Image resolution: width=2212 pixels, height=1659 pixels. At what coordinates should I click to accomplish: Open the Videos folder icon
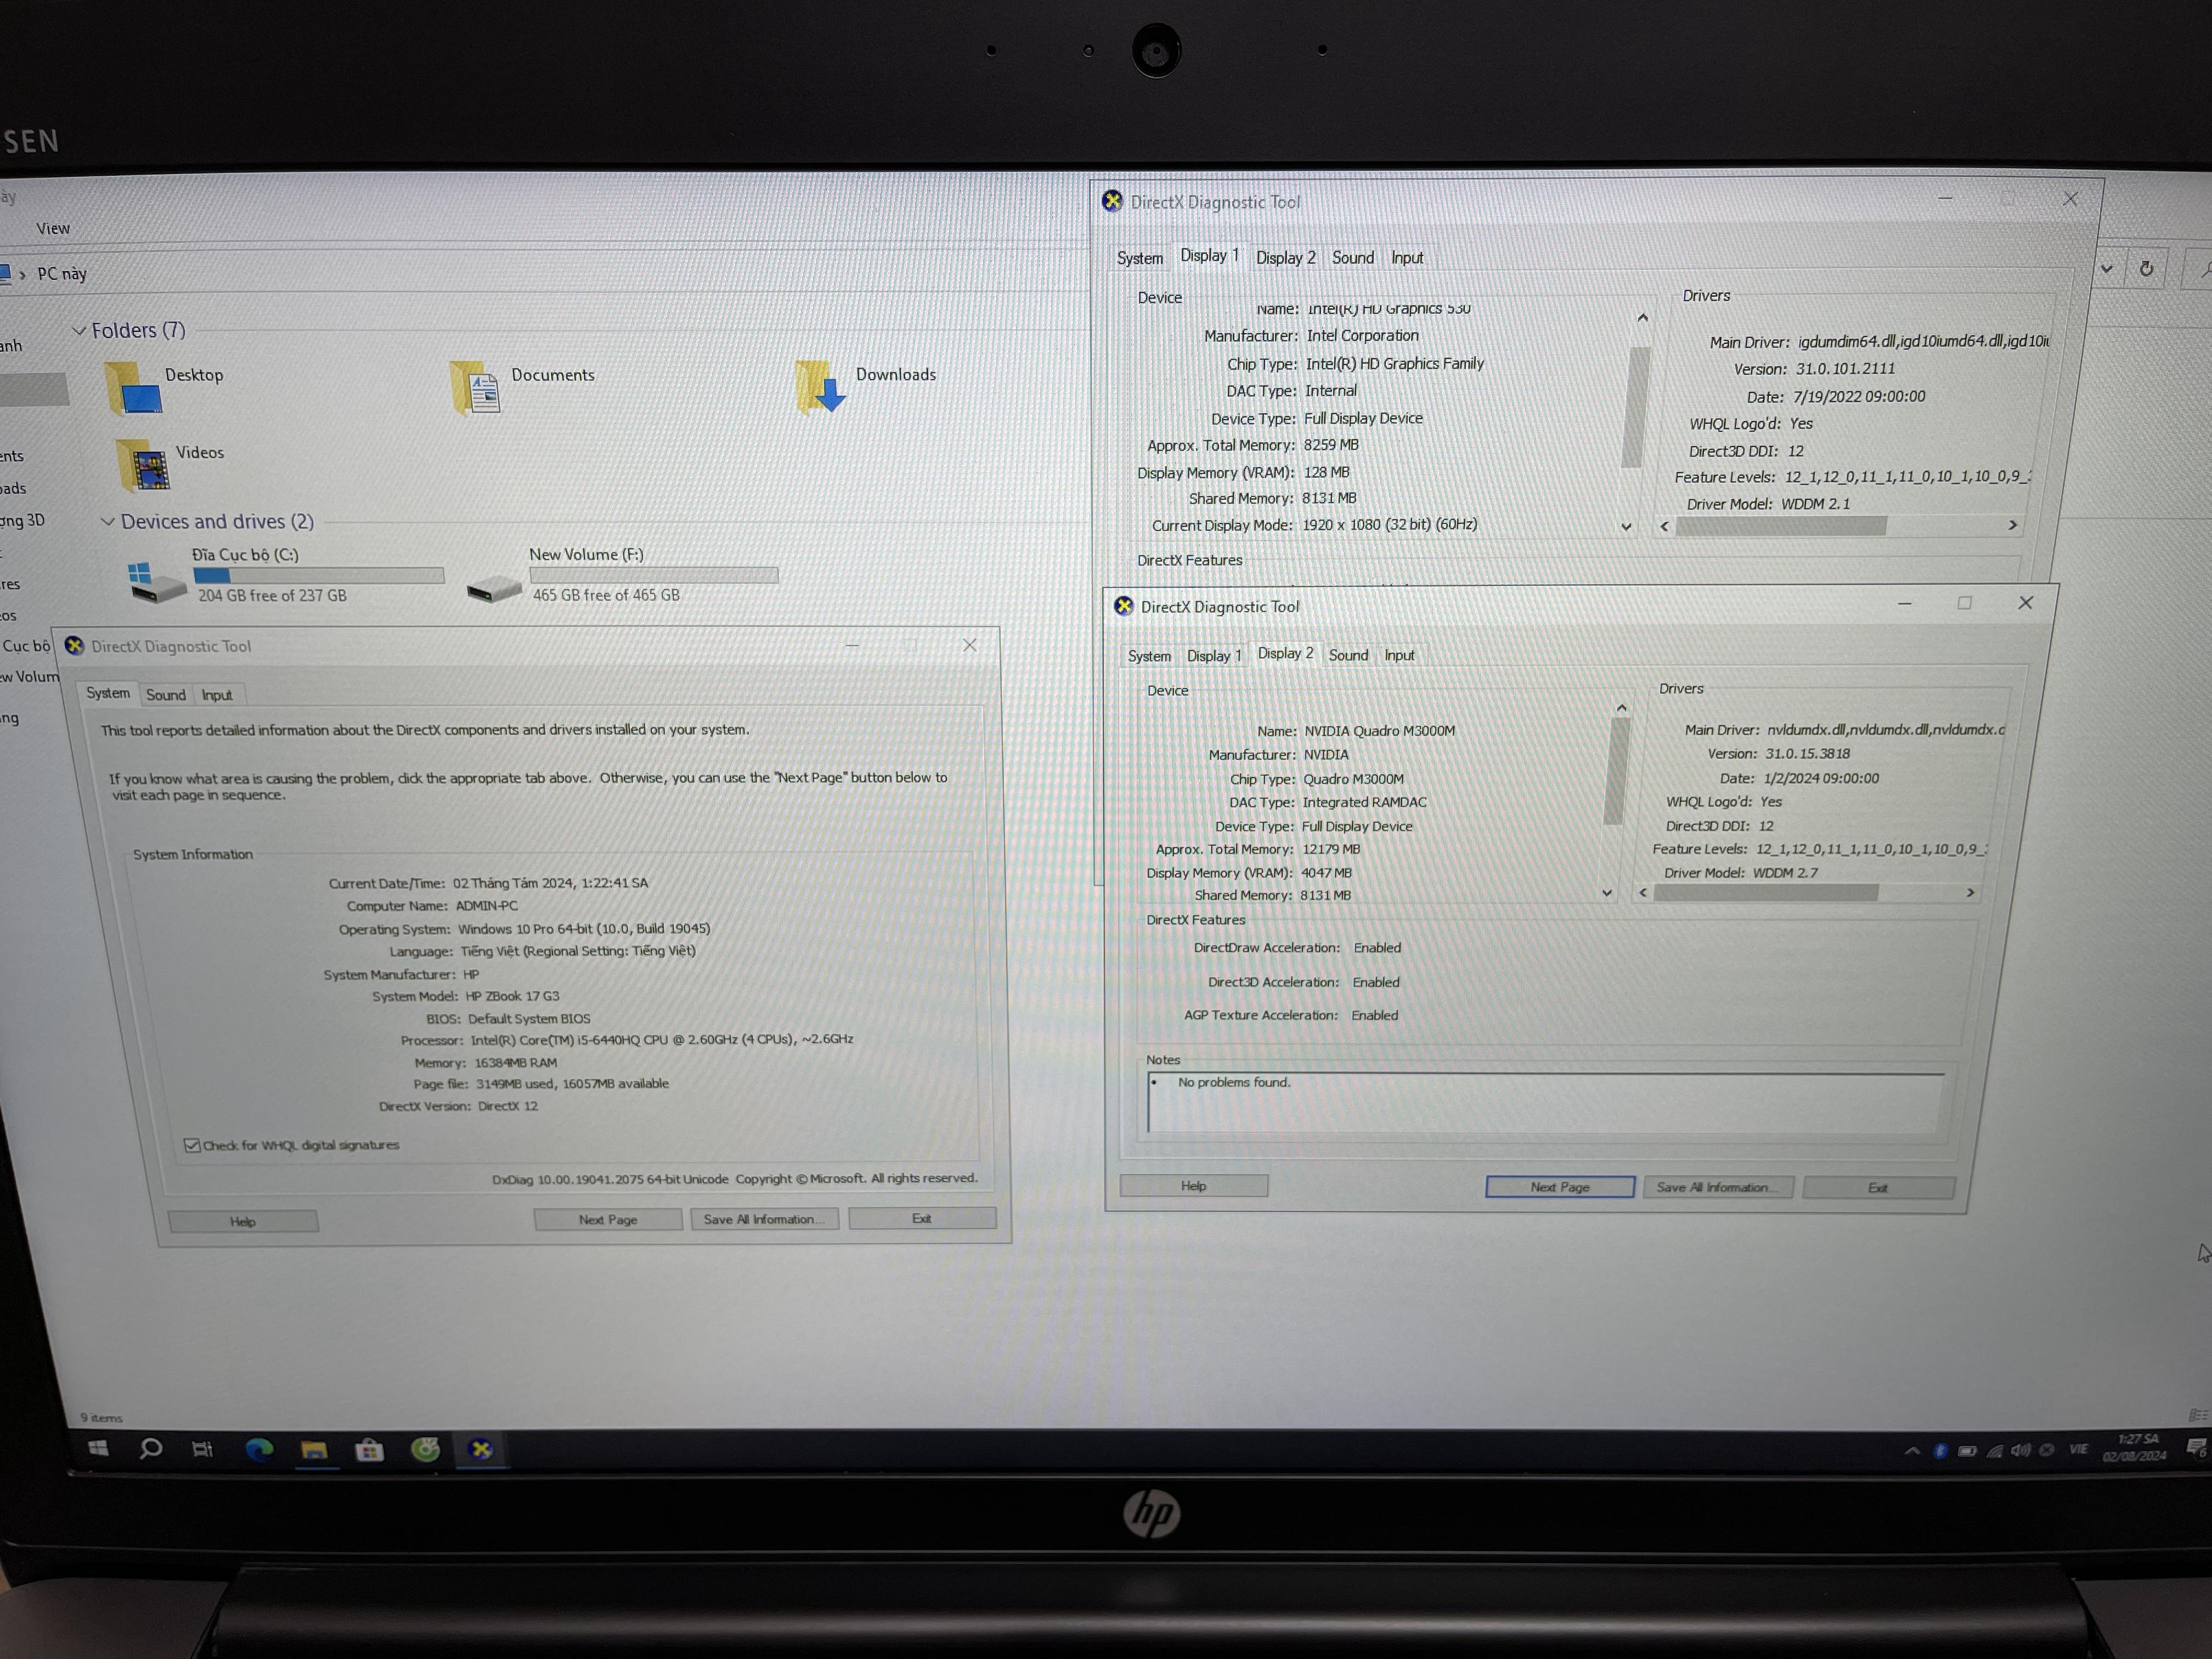pyautogui.click(x=143, y=465)
